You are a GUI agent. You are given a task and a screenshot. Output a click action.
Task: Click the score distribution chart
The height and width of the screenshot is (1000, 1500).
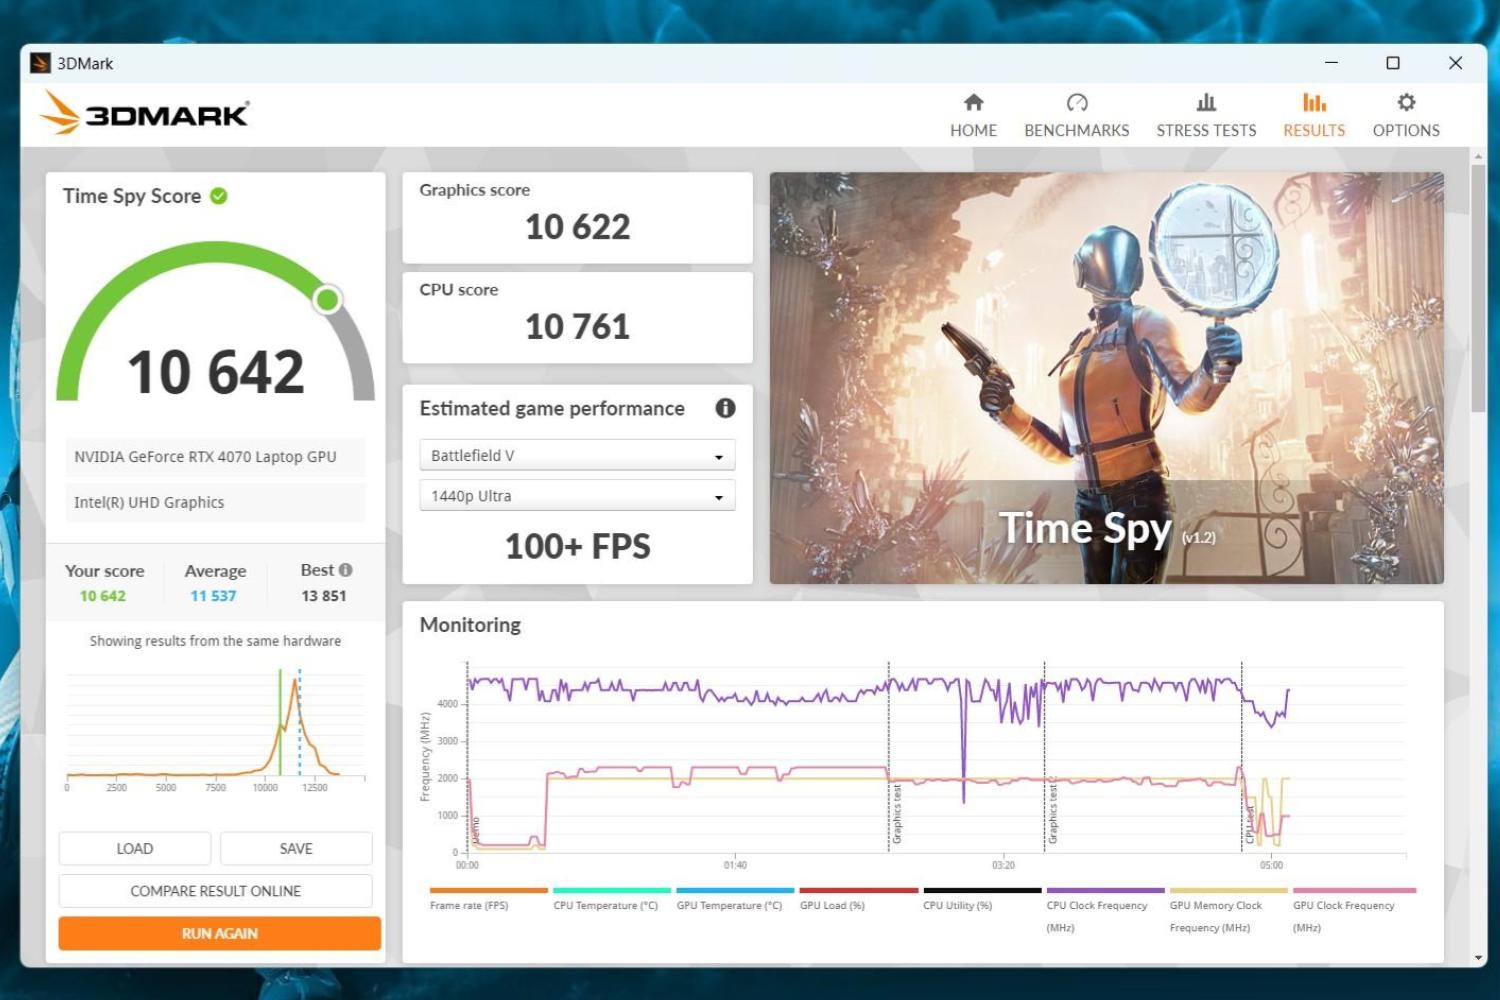tap(215, 729)
